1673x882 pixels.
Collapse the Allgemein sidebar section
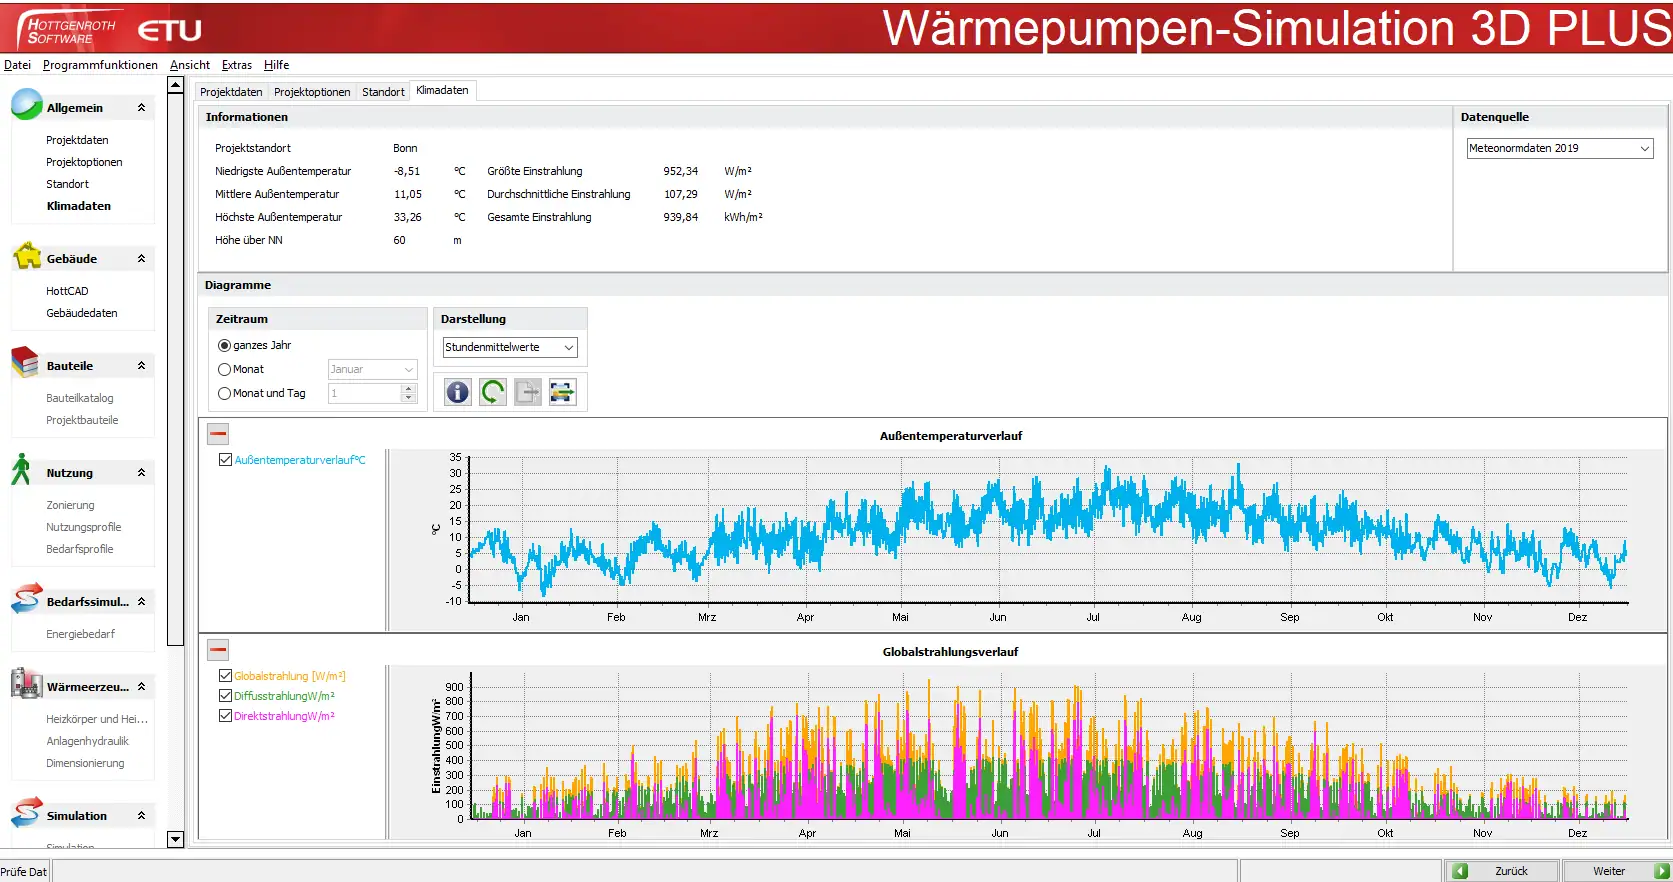click(141, 108)
